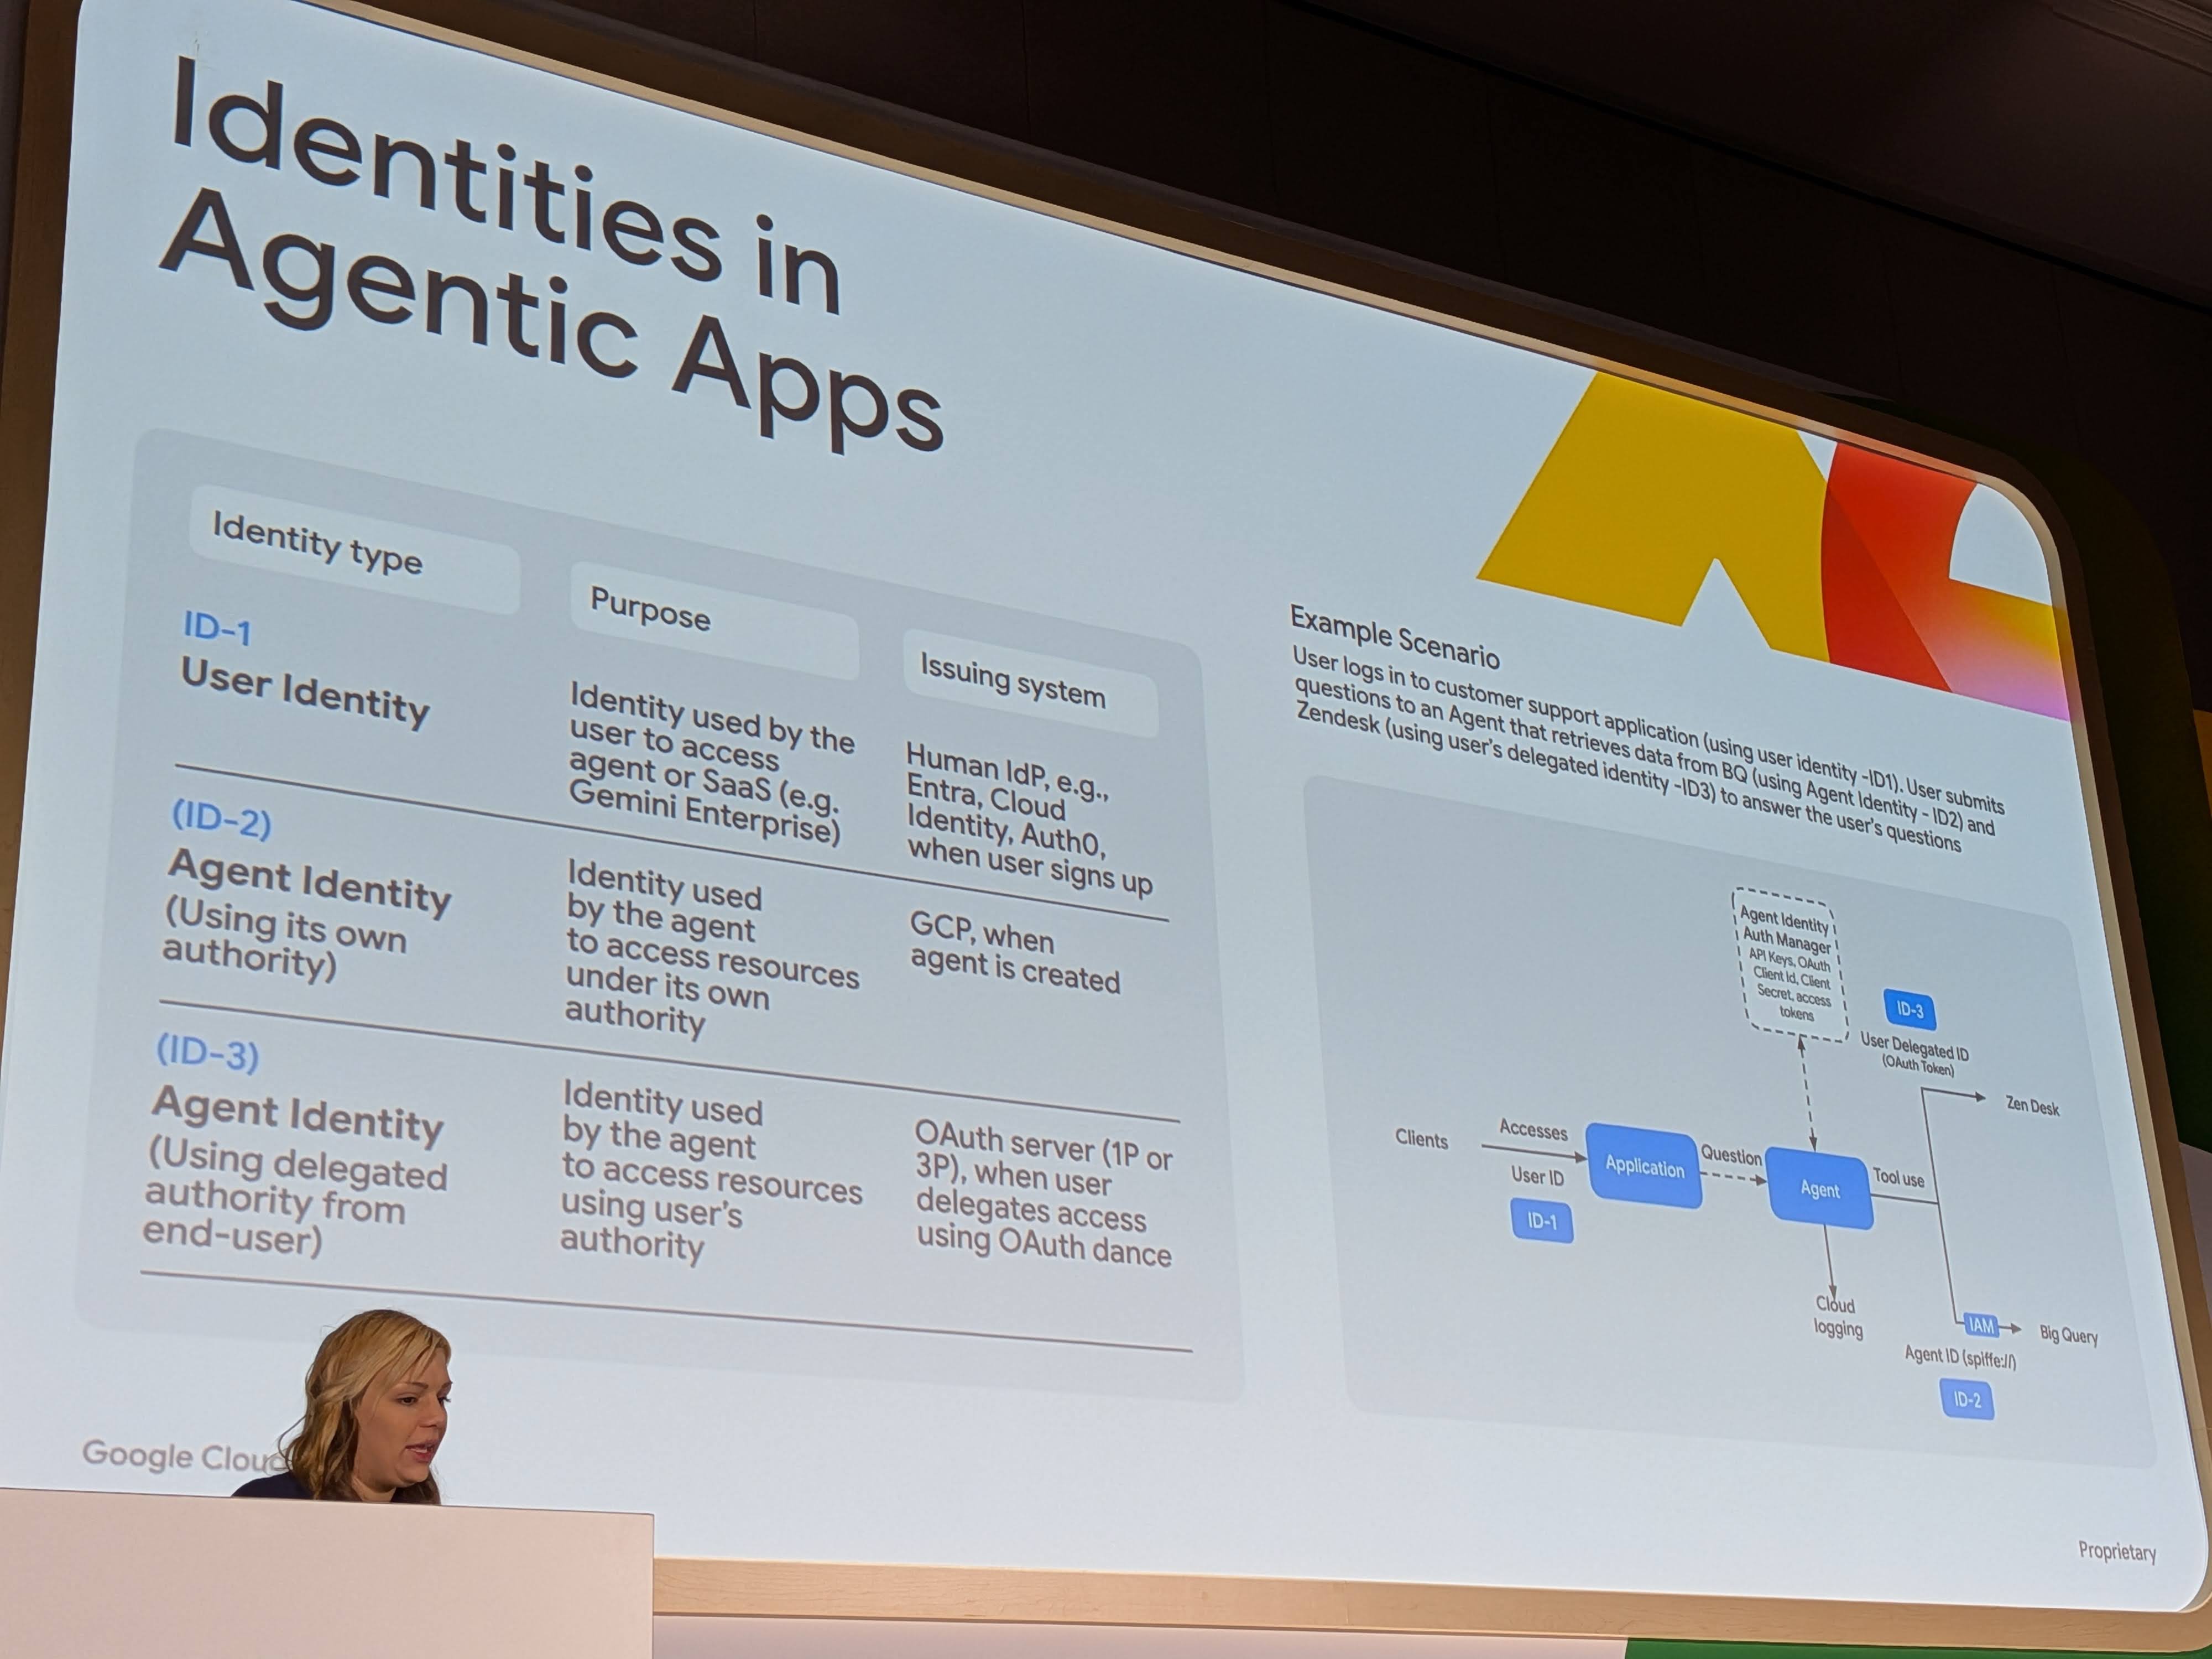
Task: Click the Purpose column header
Action: (650, 608)
